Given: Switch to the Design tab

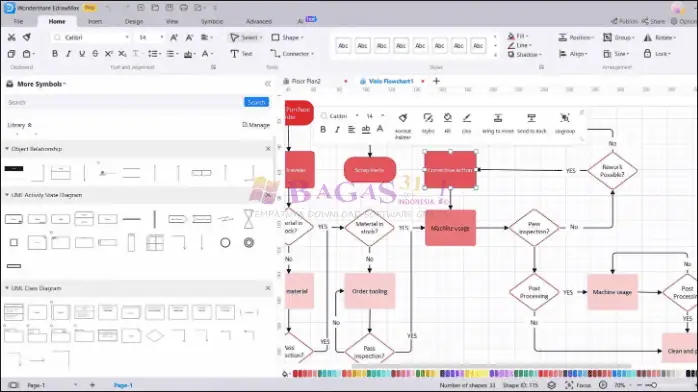Looking at the screenshot, I should tap(134, 21).
